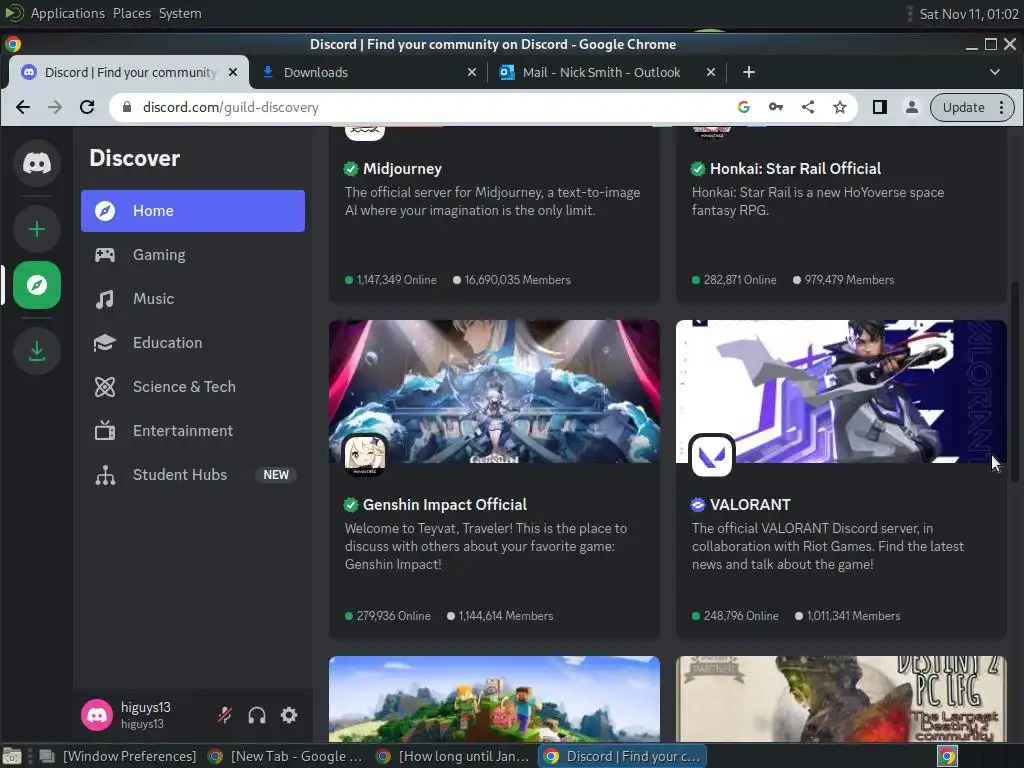This screenshot has height=768, width=1024.
Task: Click the Add a Server plus icon
Action: pyautogui.click(x=37, y=229)
